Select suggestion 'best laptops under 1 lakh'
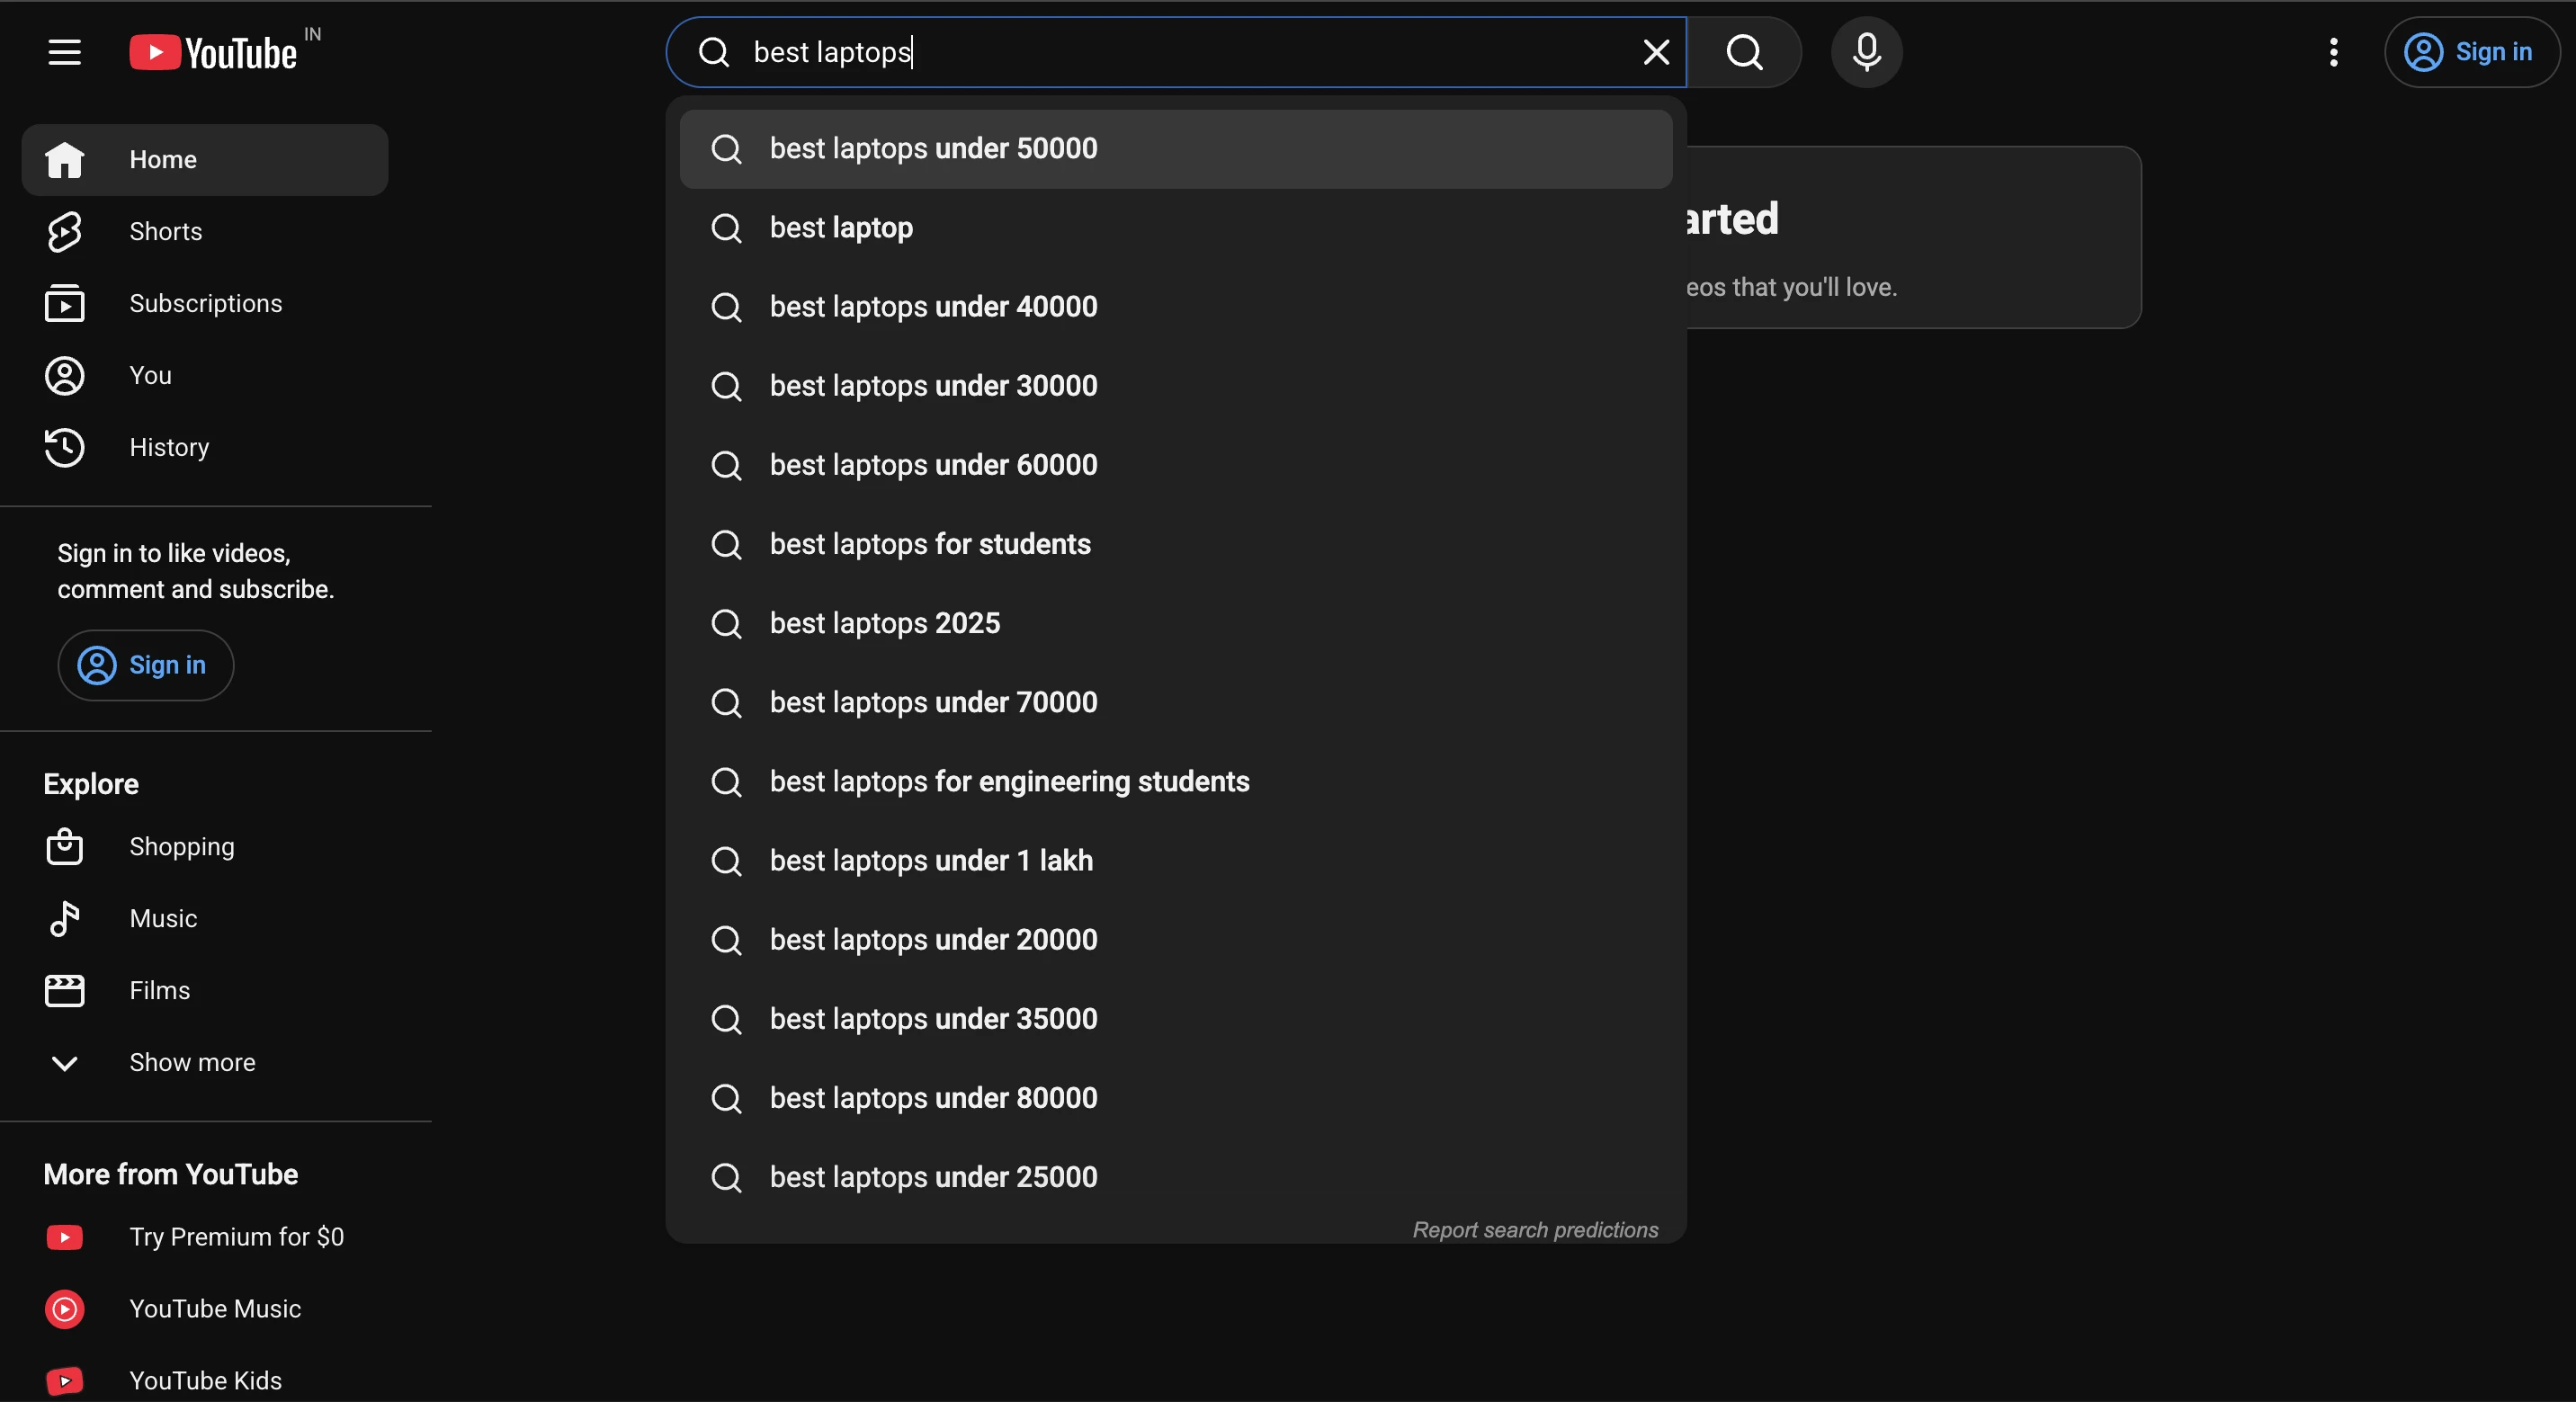The width and height of the screenshot is (2576, 1402). [x=1176, y=860]
